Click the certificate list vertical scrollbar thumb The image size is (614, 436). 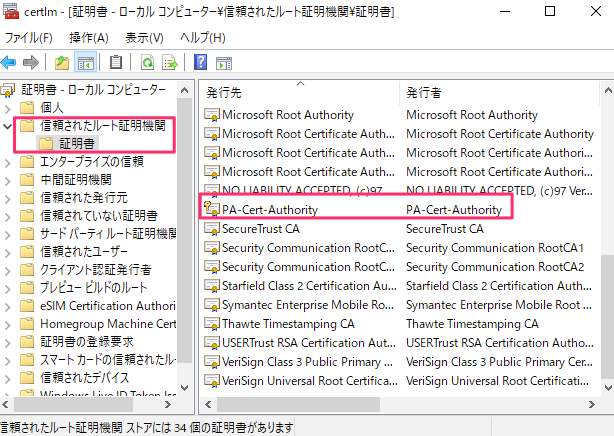(x=608, y=317)
